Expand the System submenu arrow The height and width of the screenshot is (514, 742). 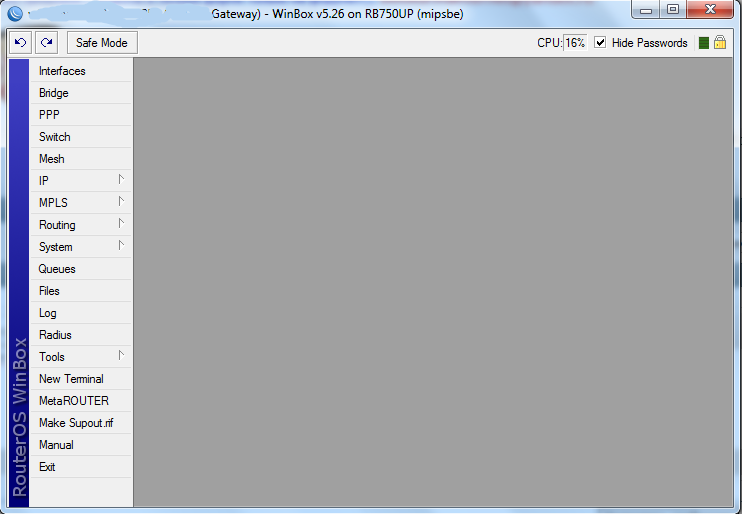coord(121,246)
